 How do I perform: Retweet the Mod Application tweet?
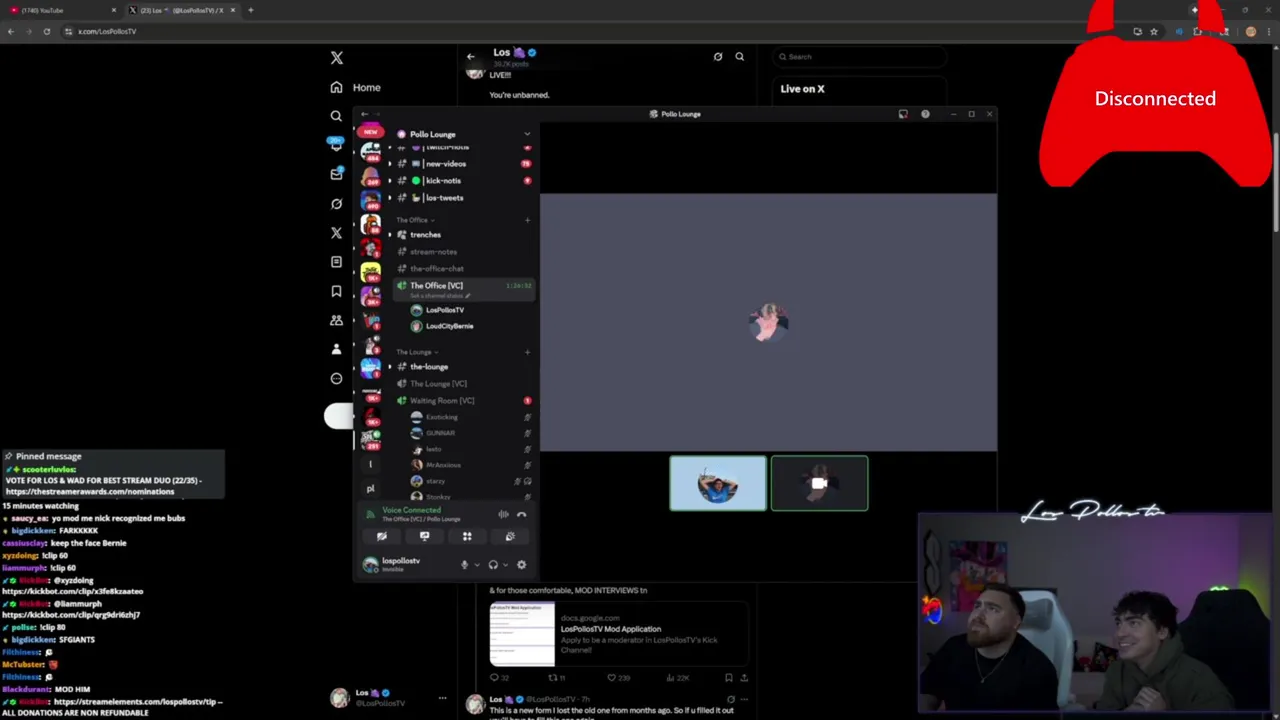[556, 678]
